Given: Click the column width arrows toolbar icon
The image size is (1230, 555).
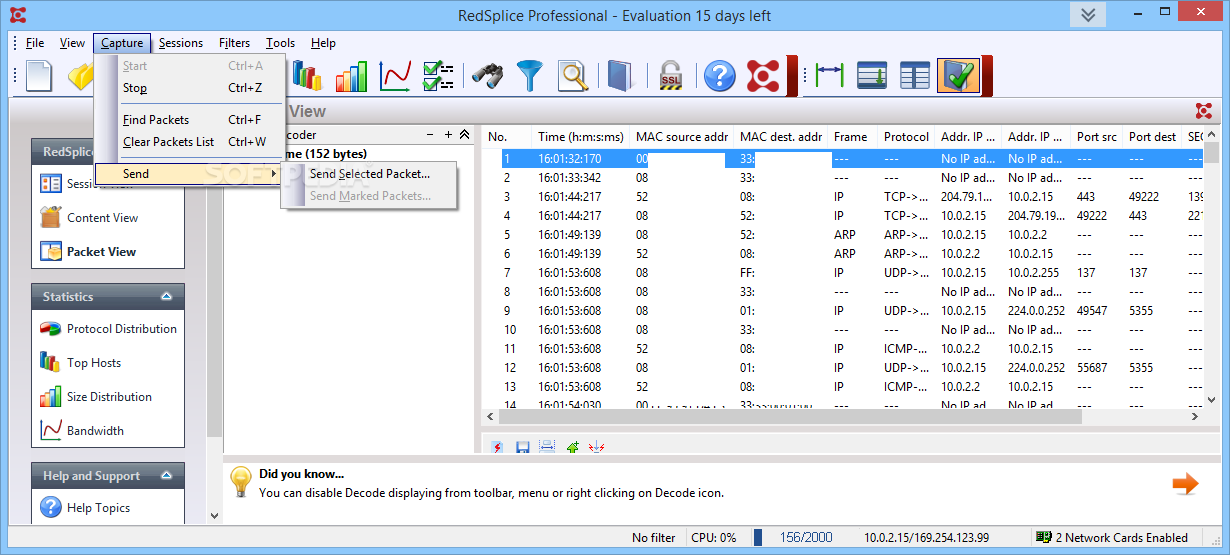Looking at the screenshot, I should (x=830, y=76).
